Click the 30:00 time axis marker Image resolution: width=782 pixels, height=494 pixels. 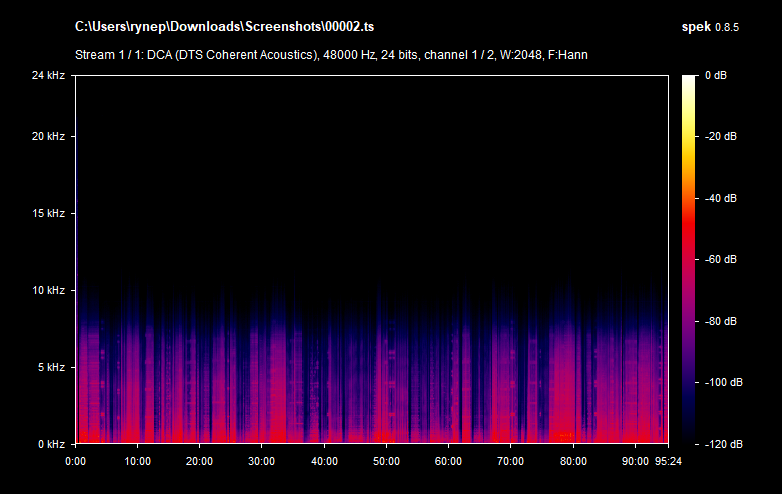[262, 462]
